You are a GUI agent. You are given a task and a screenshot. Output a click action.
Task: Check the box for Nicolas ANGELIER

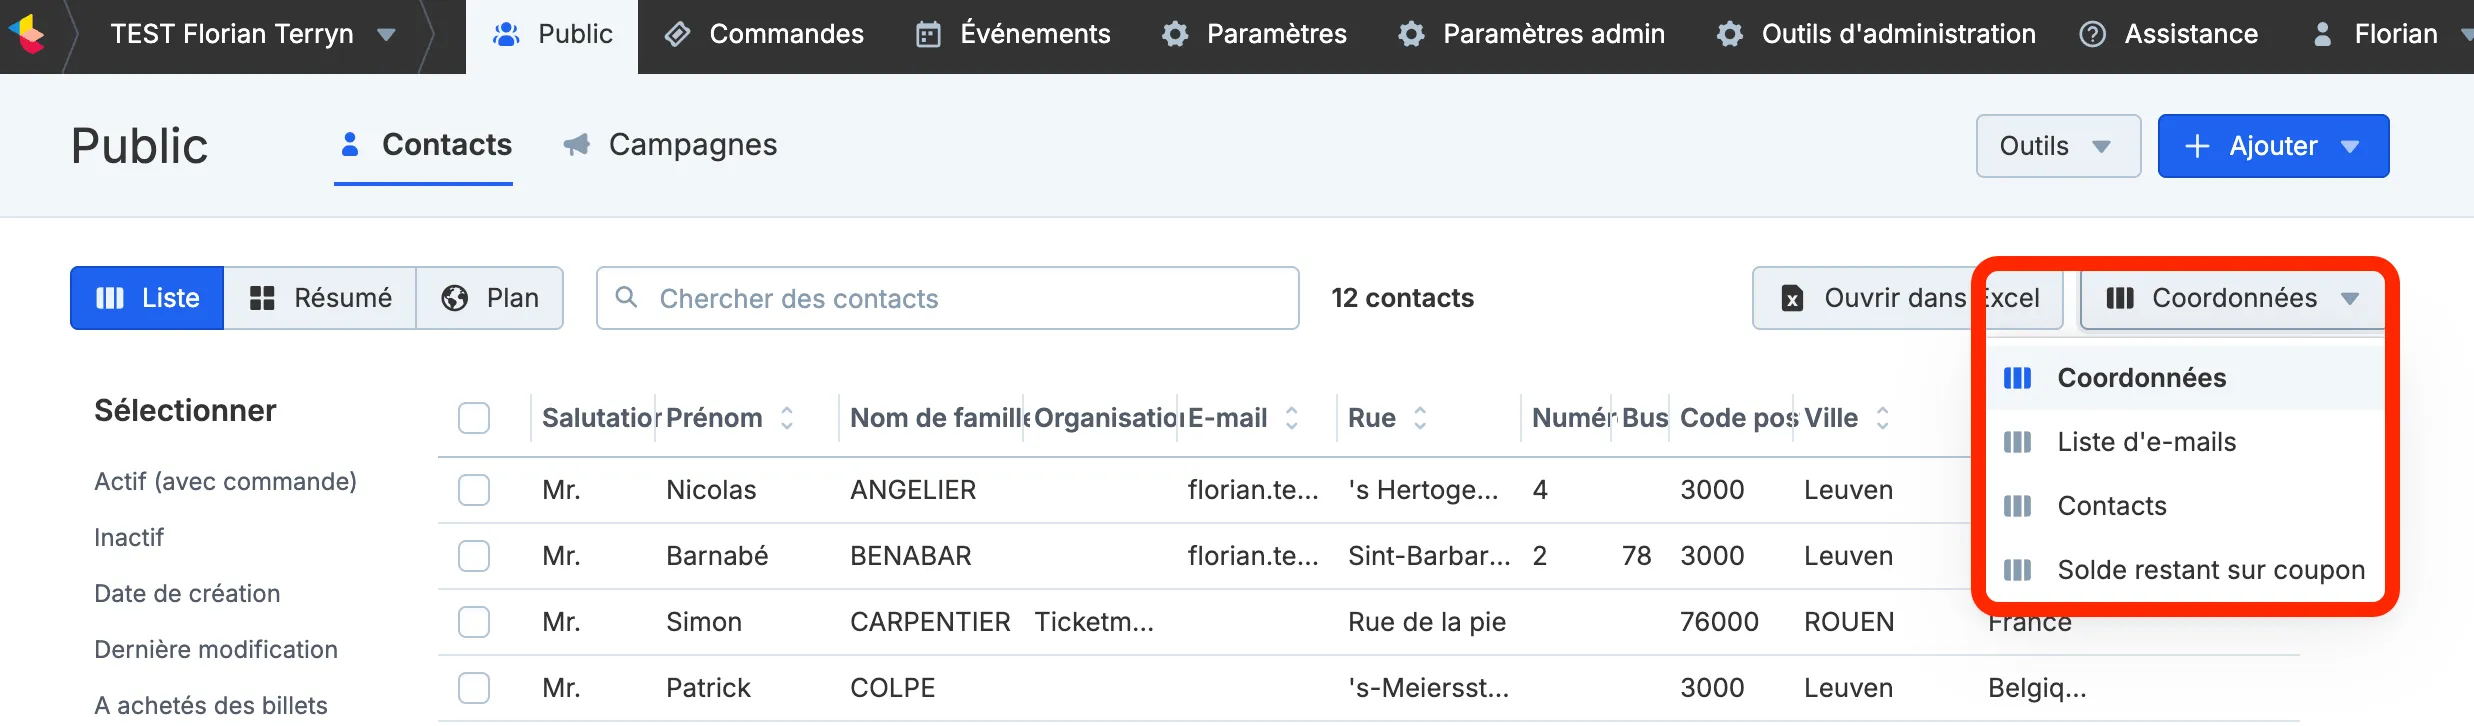(474, 490)
